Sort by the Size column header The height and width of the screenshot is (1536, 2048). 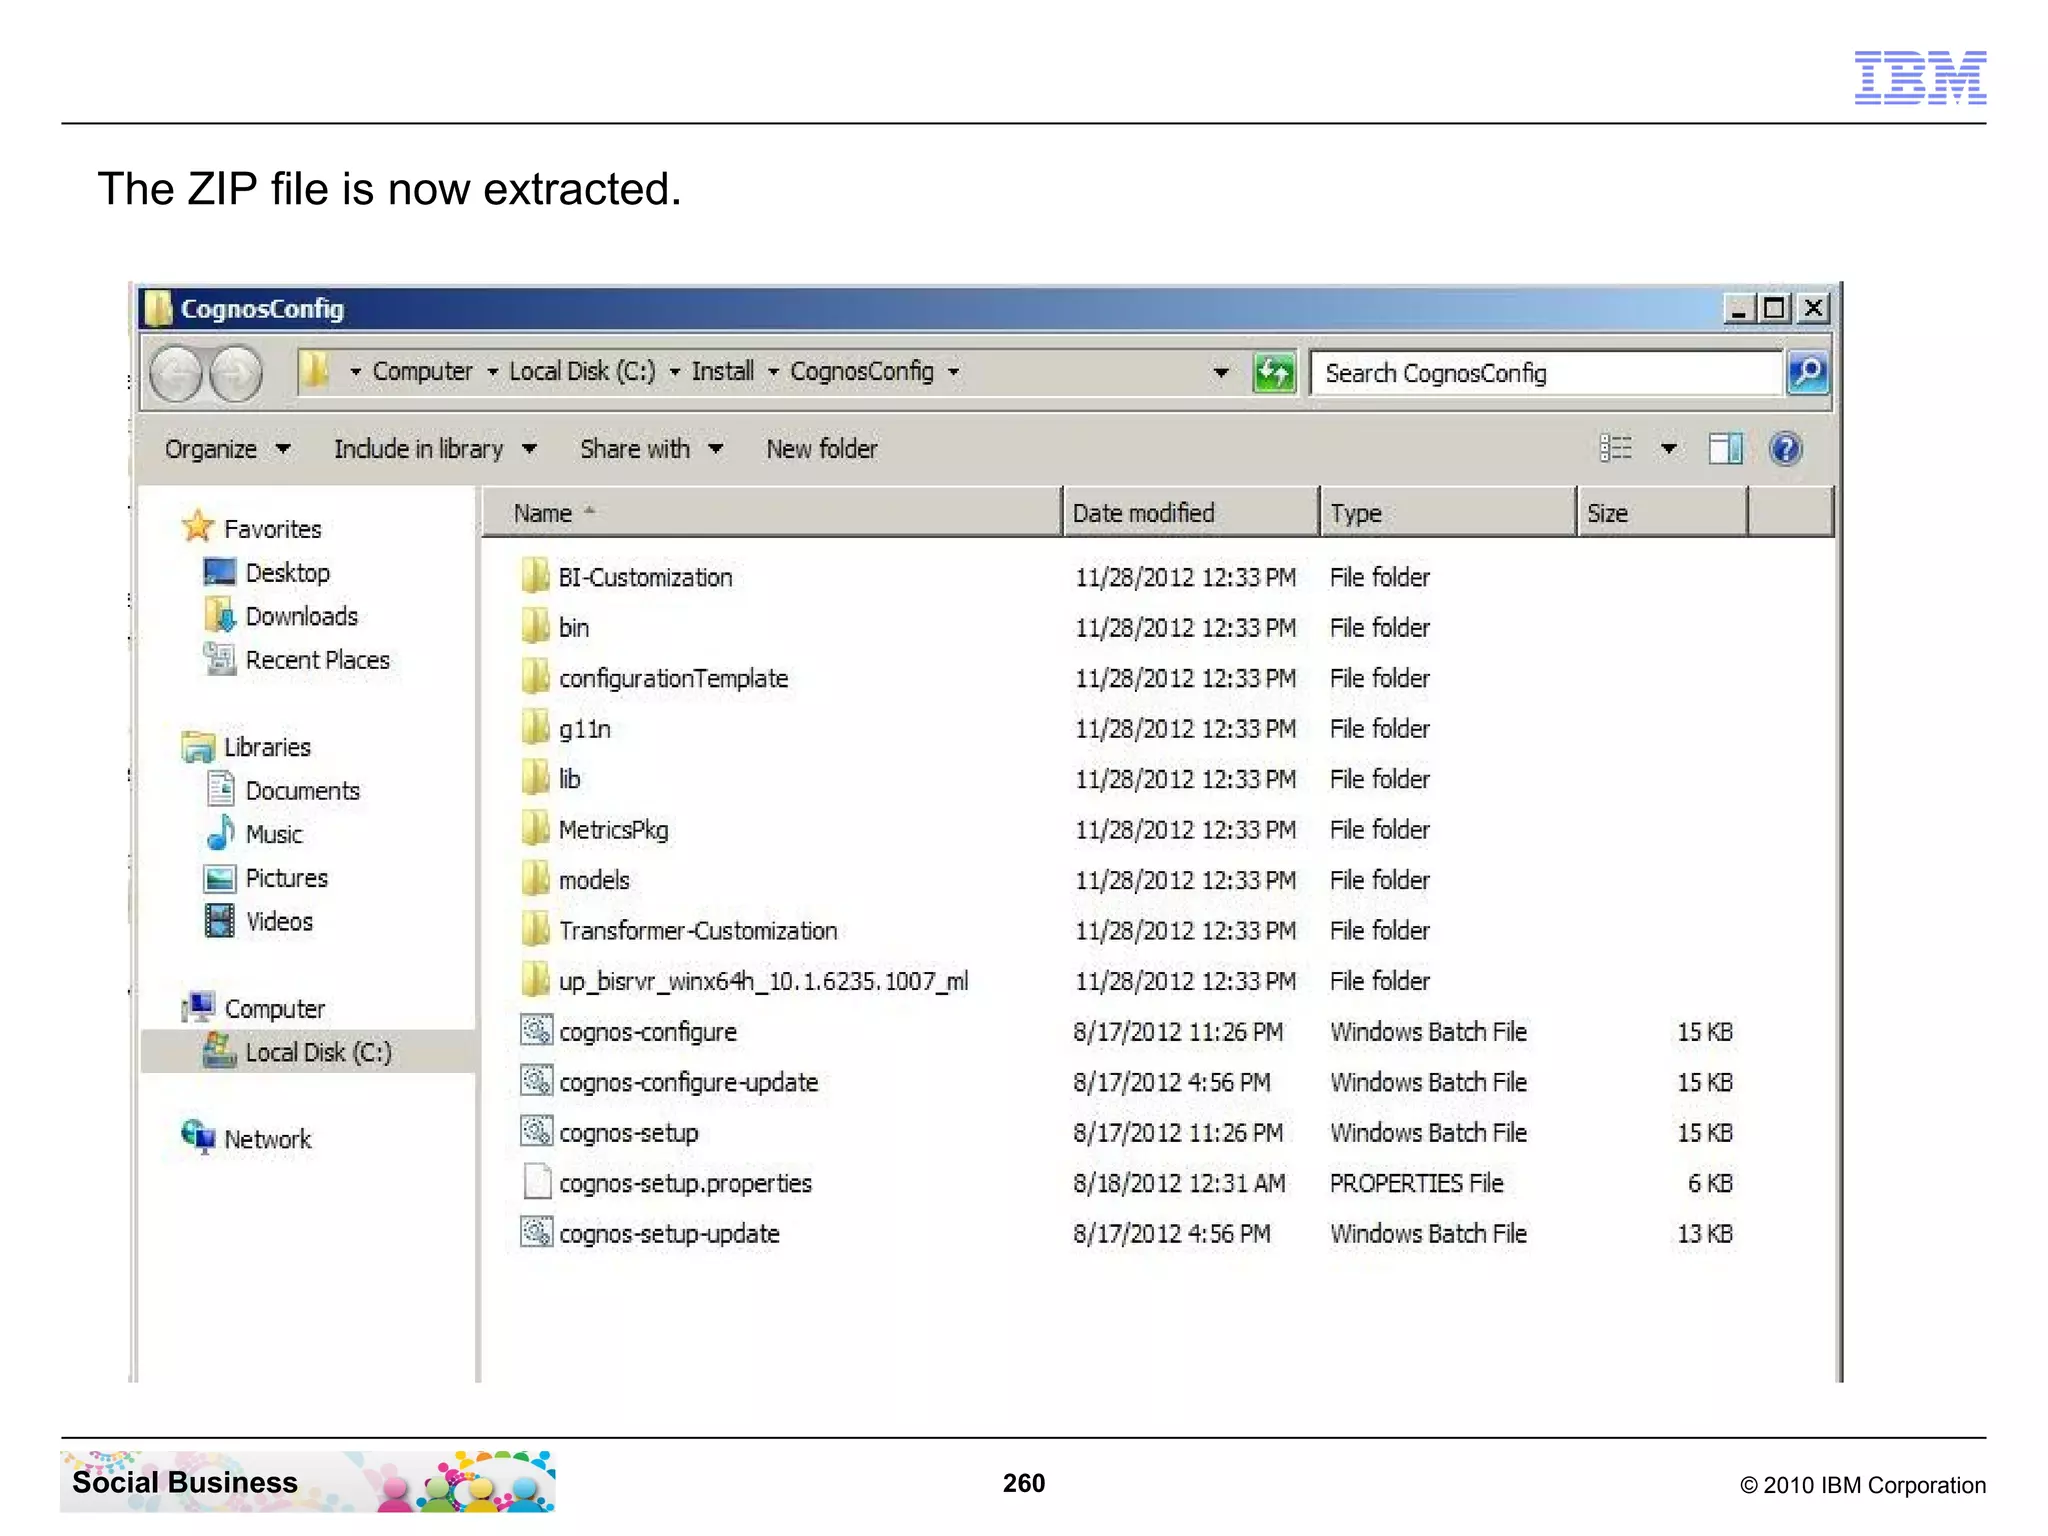(1663, 513)
